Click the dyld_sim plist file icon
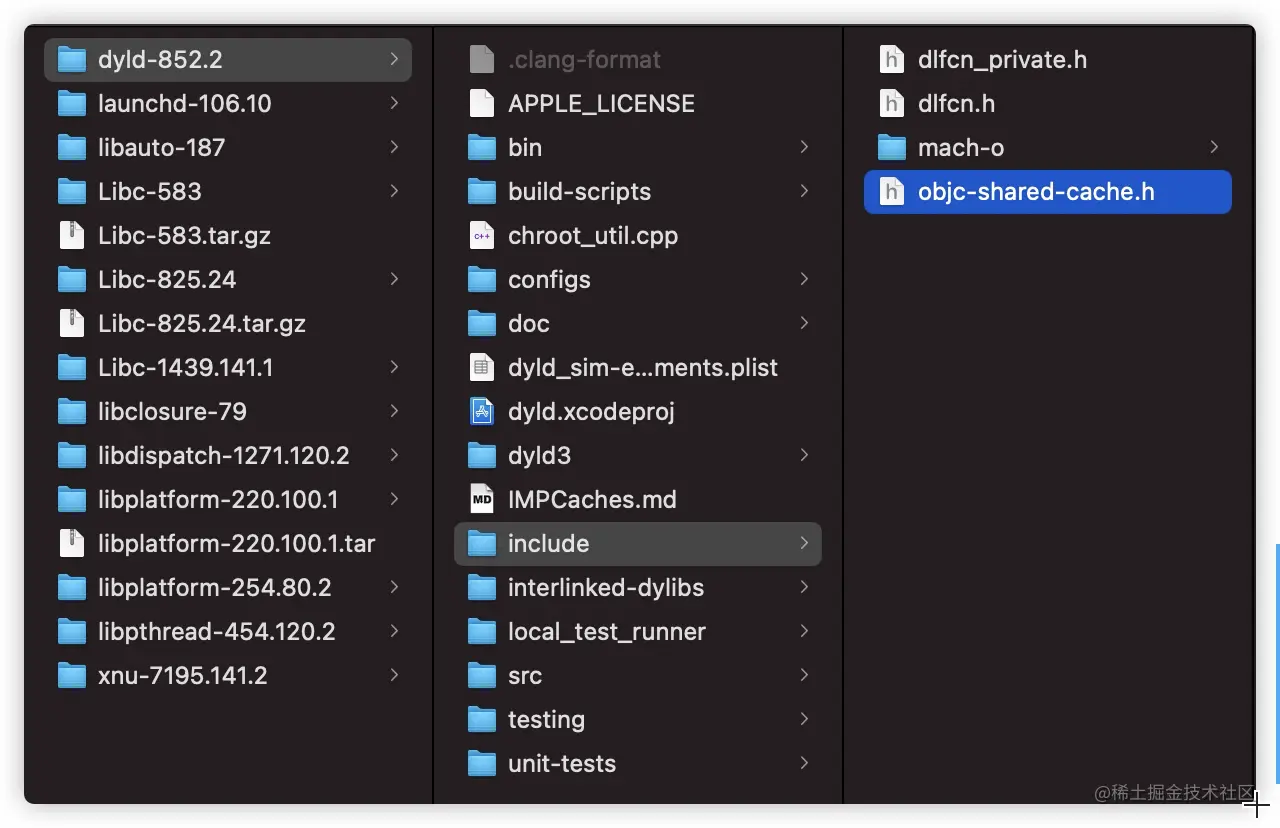Image resolution: width=1280 pixels, height=828 pixels. tap(482, 367)
